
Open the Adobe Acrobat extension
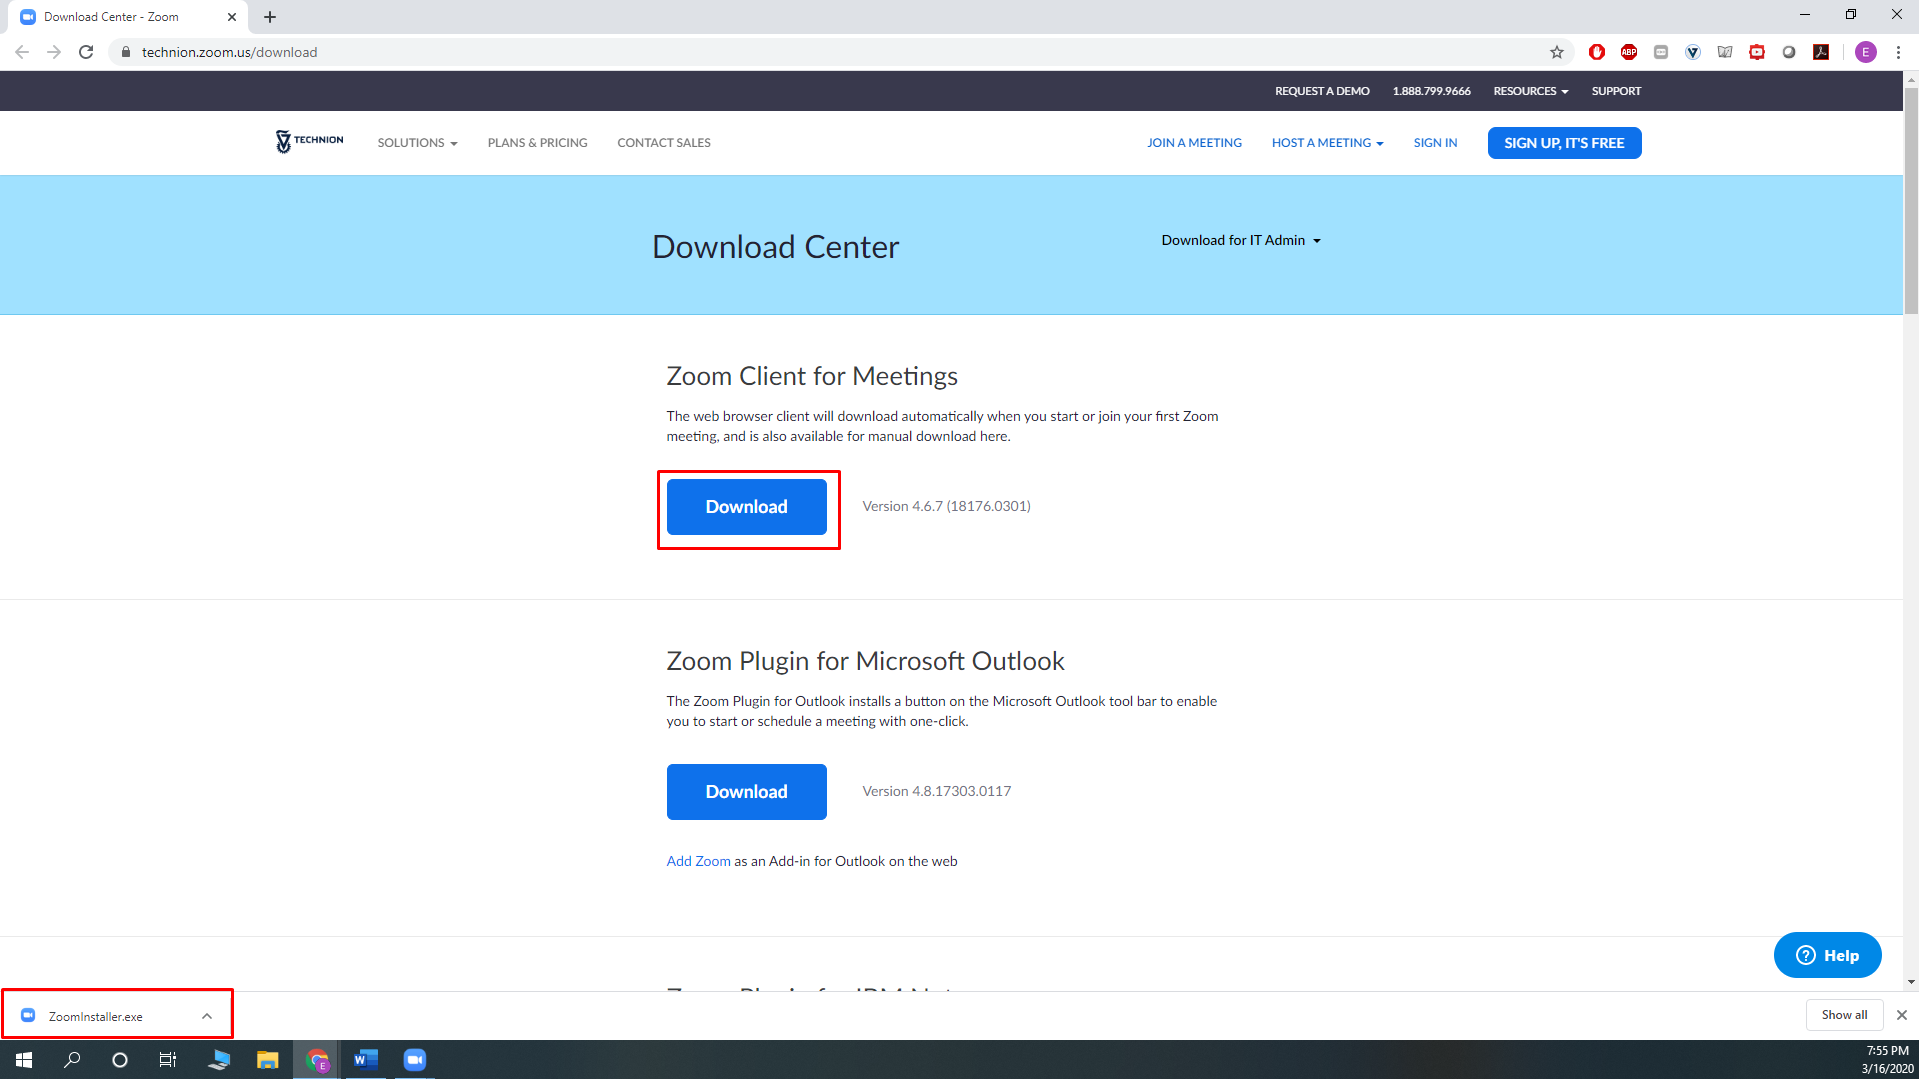coord(1821,52)
